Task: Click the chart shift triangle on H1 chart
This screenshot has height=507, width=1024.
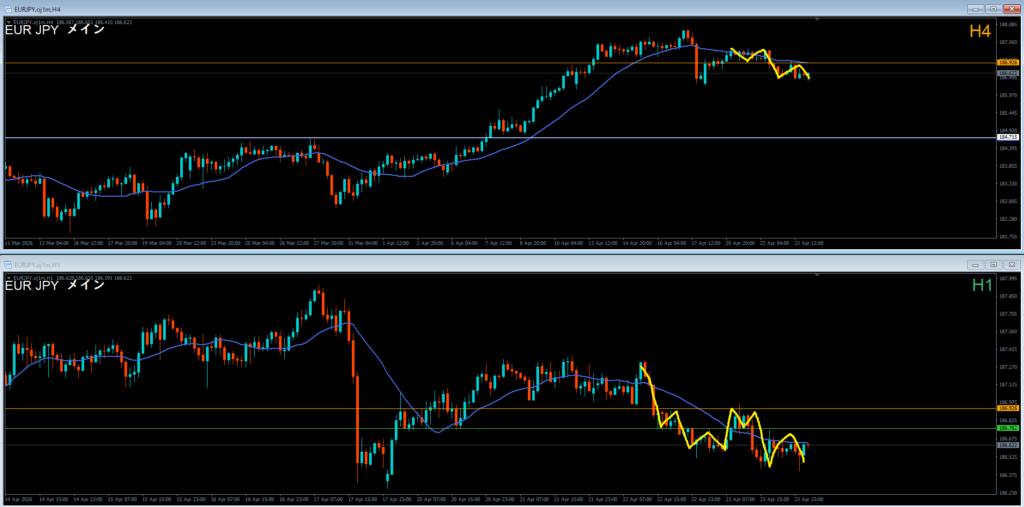Action: 818,276
